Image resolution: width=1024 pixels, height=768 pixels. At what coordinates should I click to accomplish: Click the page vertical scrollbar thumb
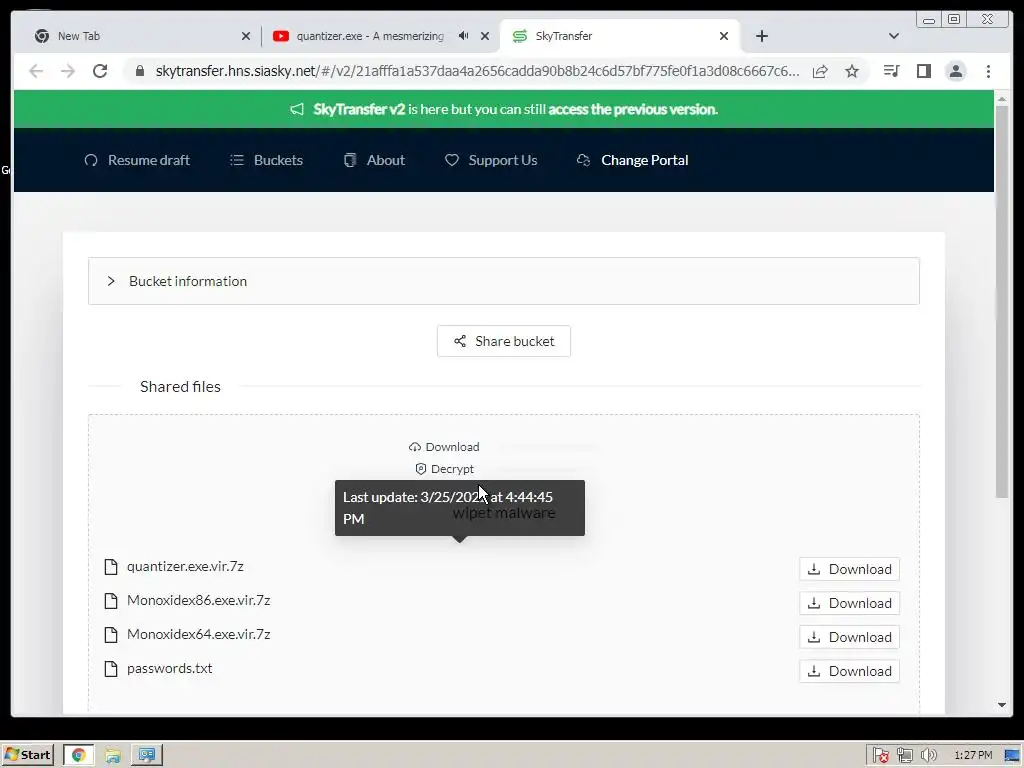click(1002, 302)
